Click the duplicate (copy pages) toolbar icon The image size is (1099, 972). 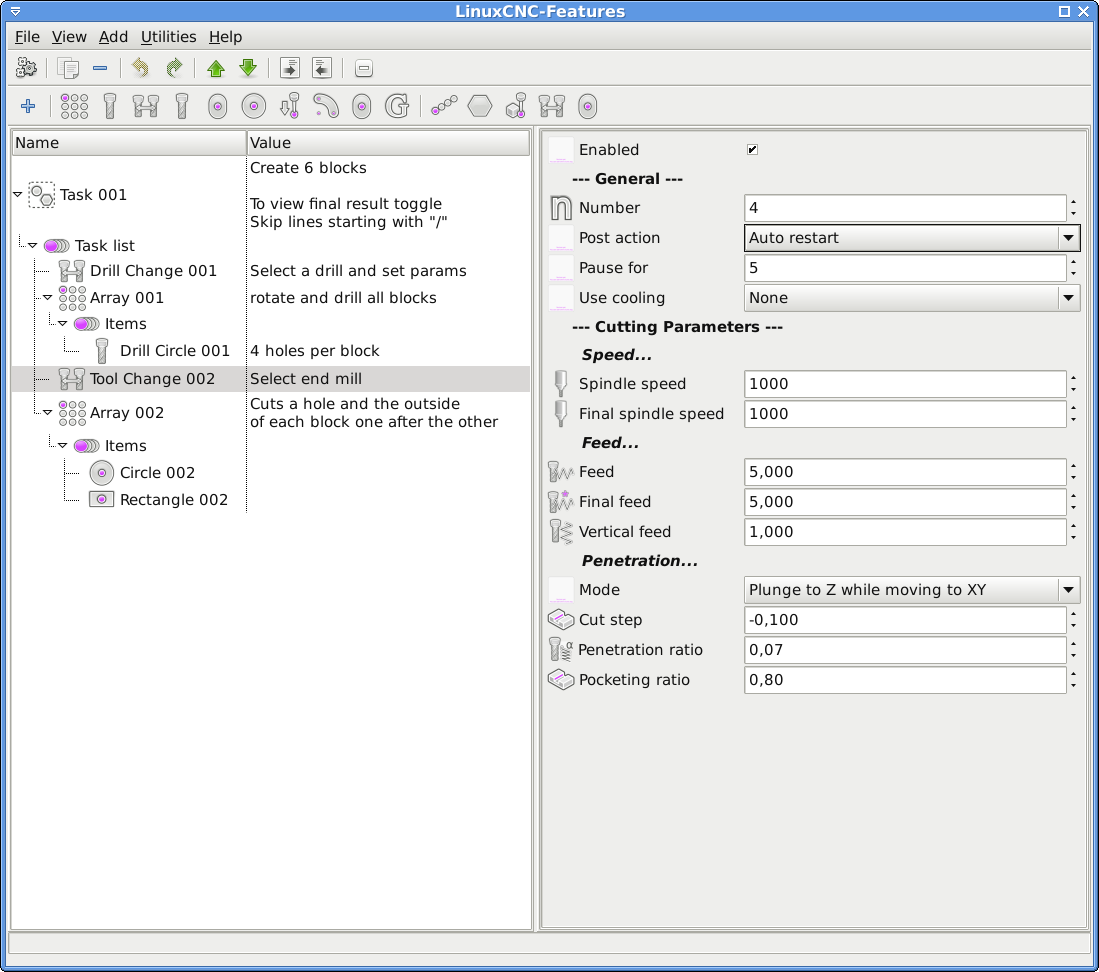68,68
